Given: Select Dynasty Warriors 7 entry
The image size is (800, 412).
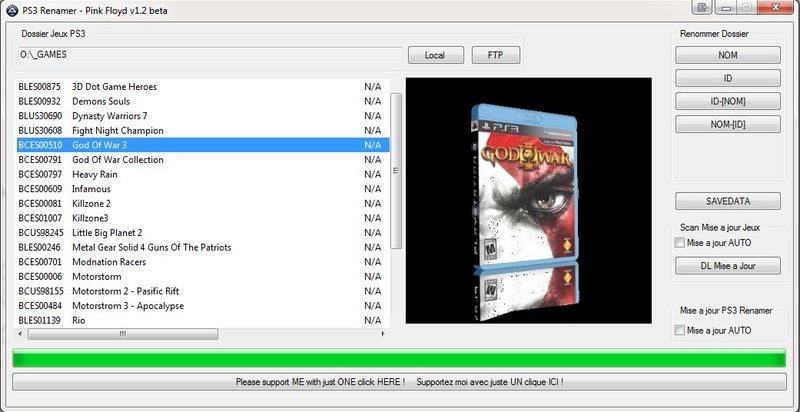Looking at the screenshot, I should [203, 116].
